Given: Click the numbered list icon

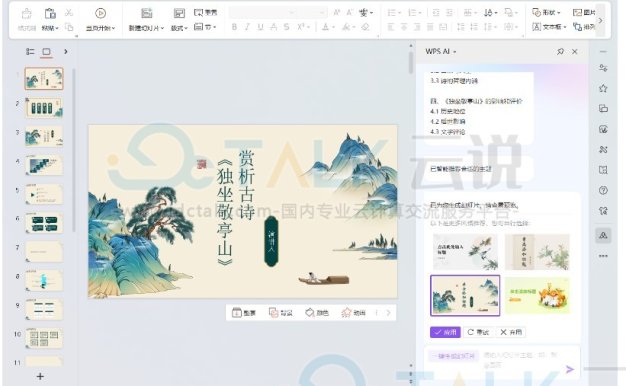Looking at the screenshot, I should point(412,13).
